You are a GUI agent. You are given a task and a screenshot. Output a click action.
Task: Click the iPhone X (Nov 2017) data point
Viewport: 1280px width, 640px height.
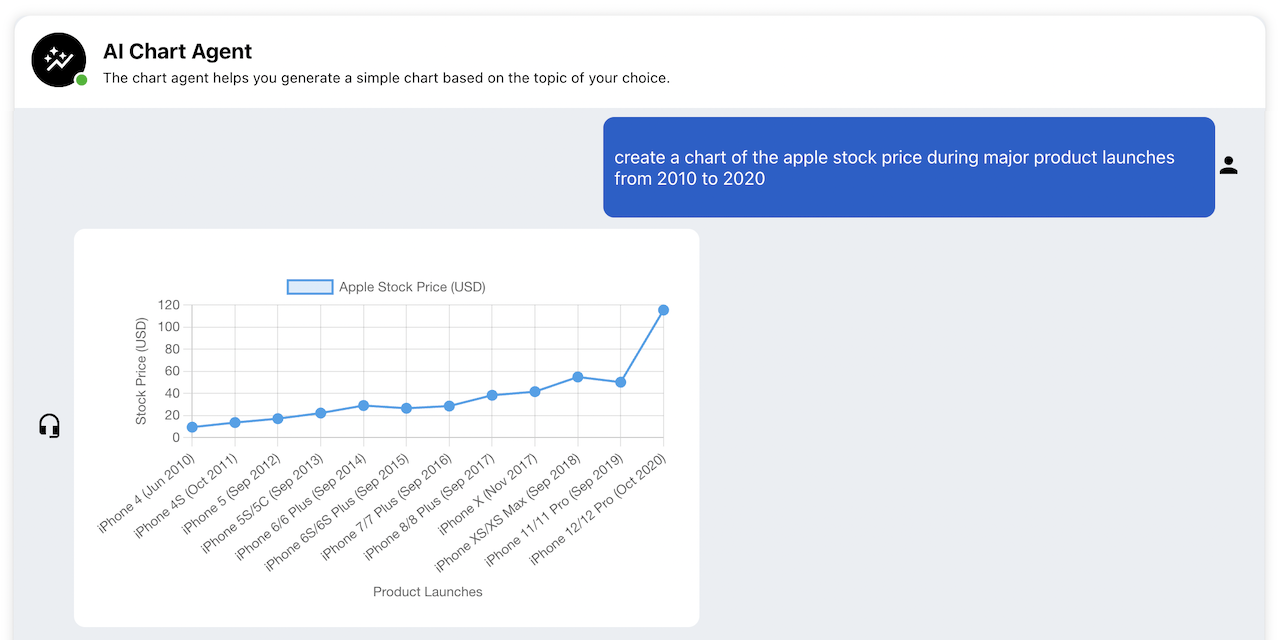pyautogui.click(x=535, y=392)
